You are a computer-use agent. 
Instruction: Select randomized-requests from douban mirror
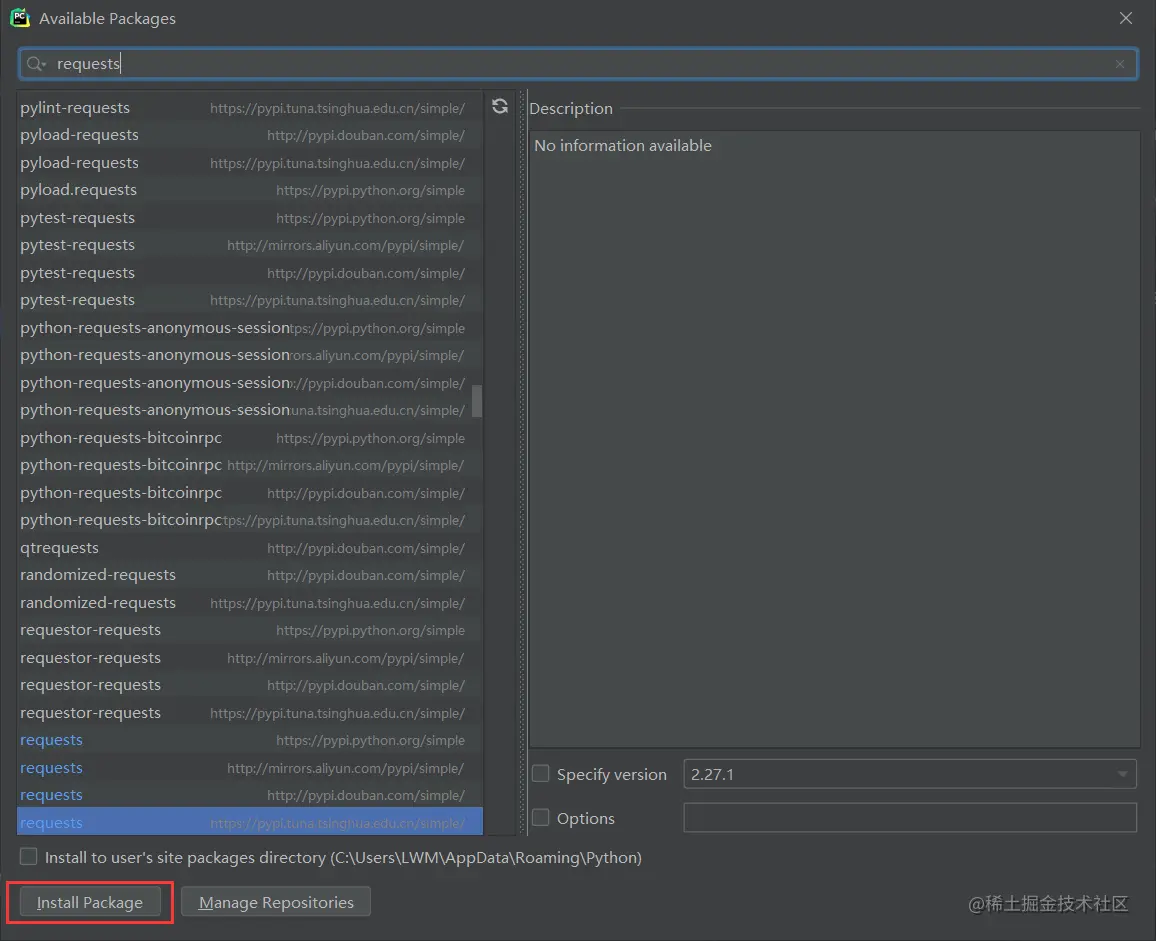click(x=250, y=574)
